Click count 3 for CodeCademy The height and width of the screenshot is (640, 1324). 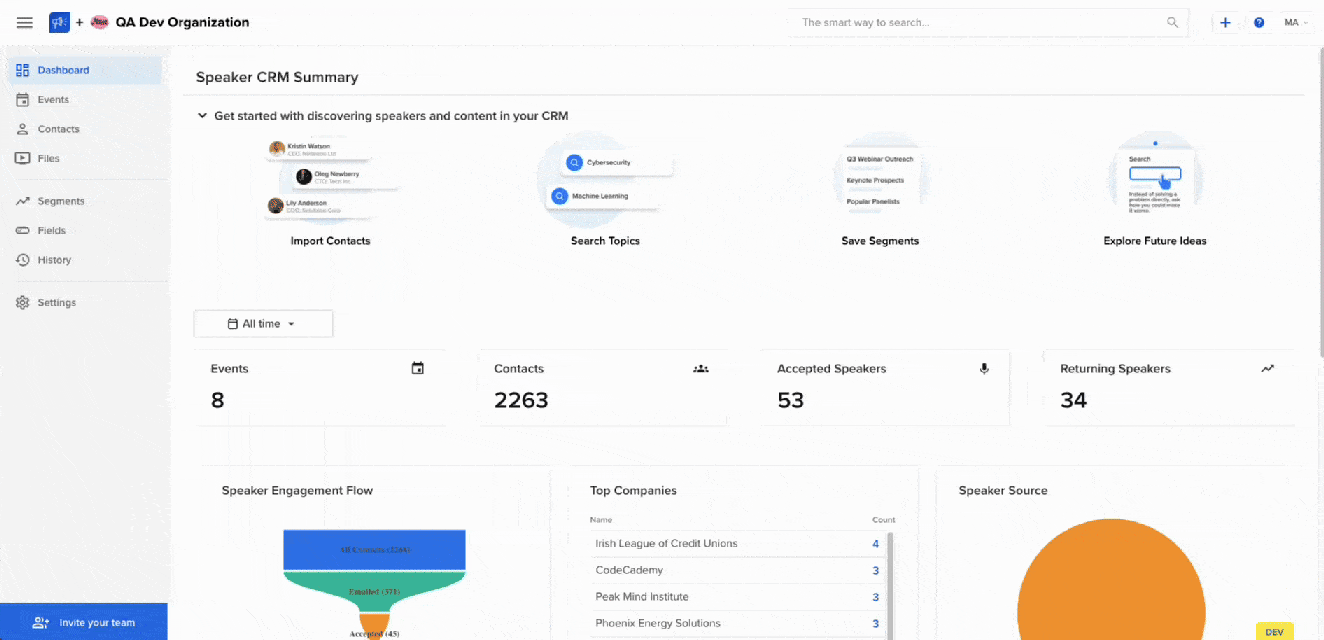click(x=875, y=570)
